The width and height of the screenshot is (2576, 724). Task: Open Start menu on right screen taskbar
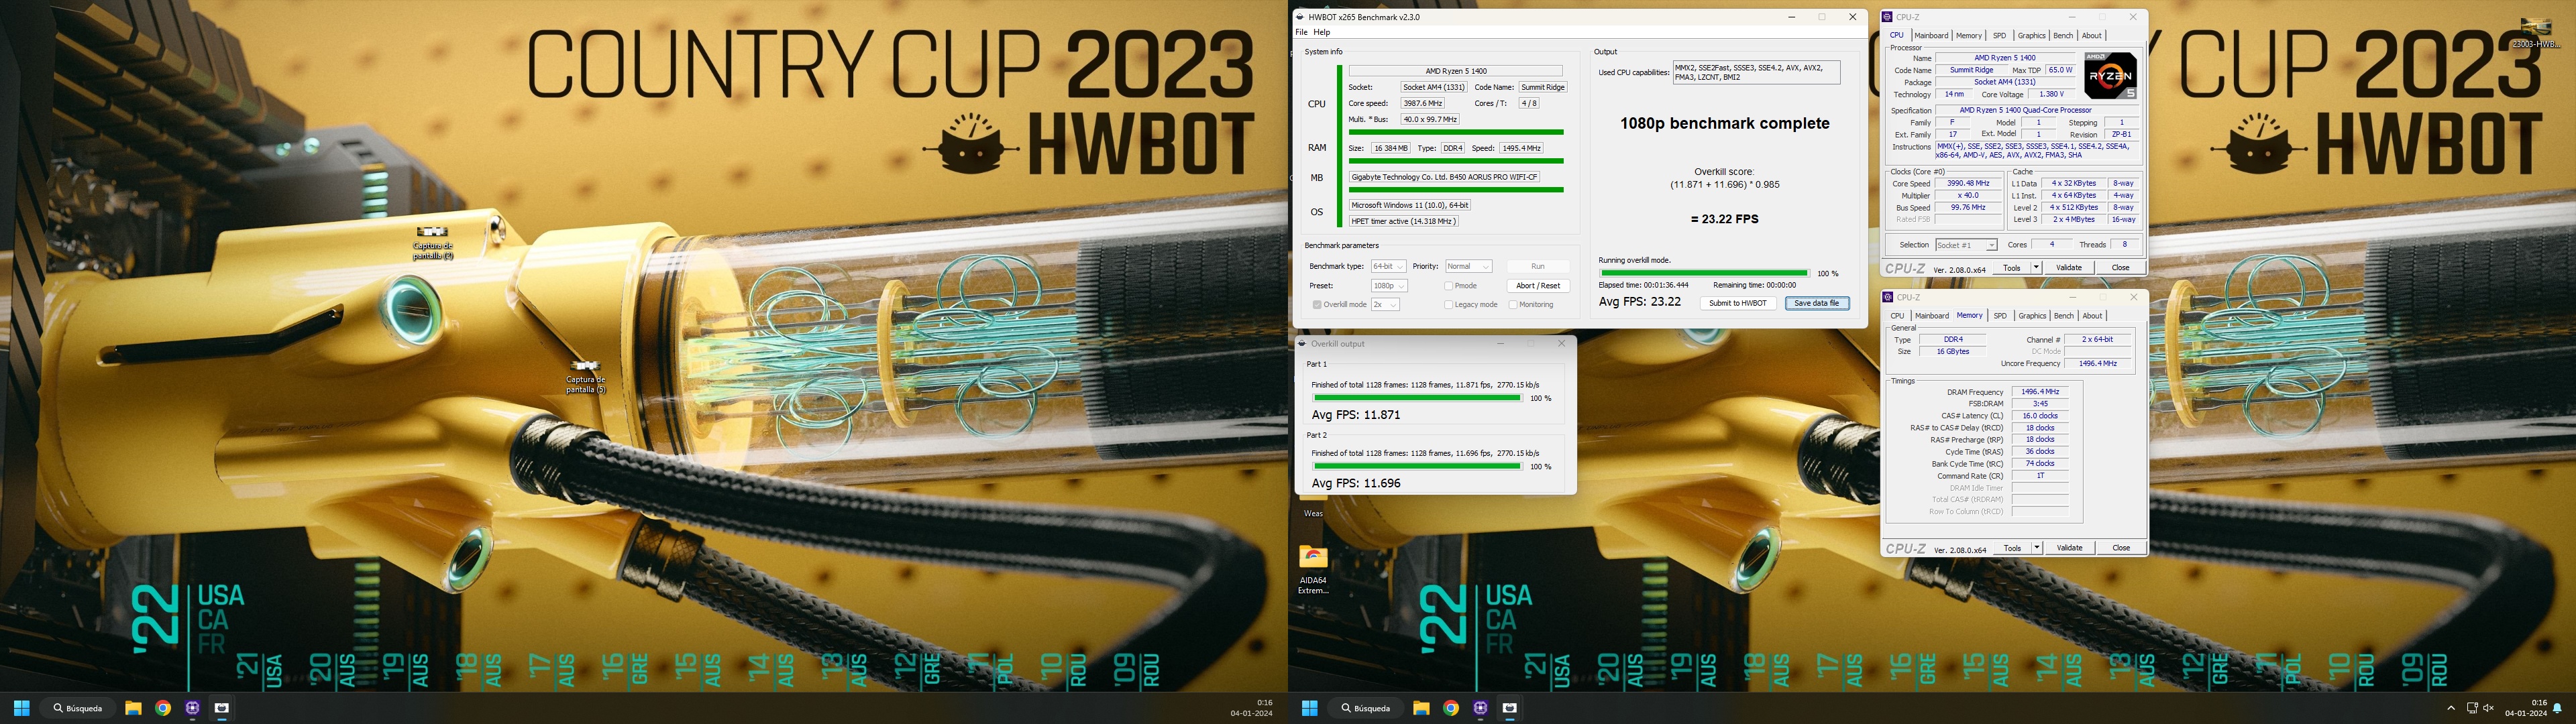[1310, 708]
